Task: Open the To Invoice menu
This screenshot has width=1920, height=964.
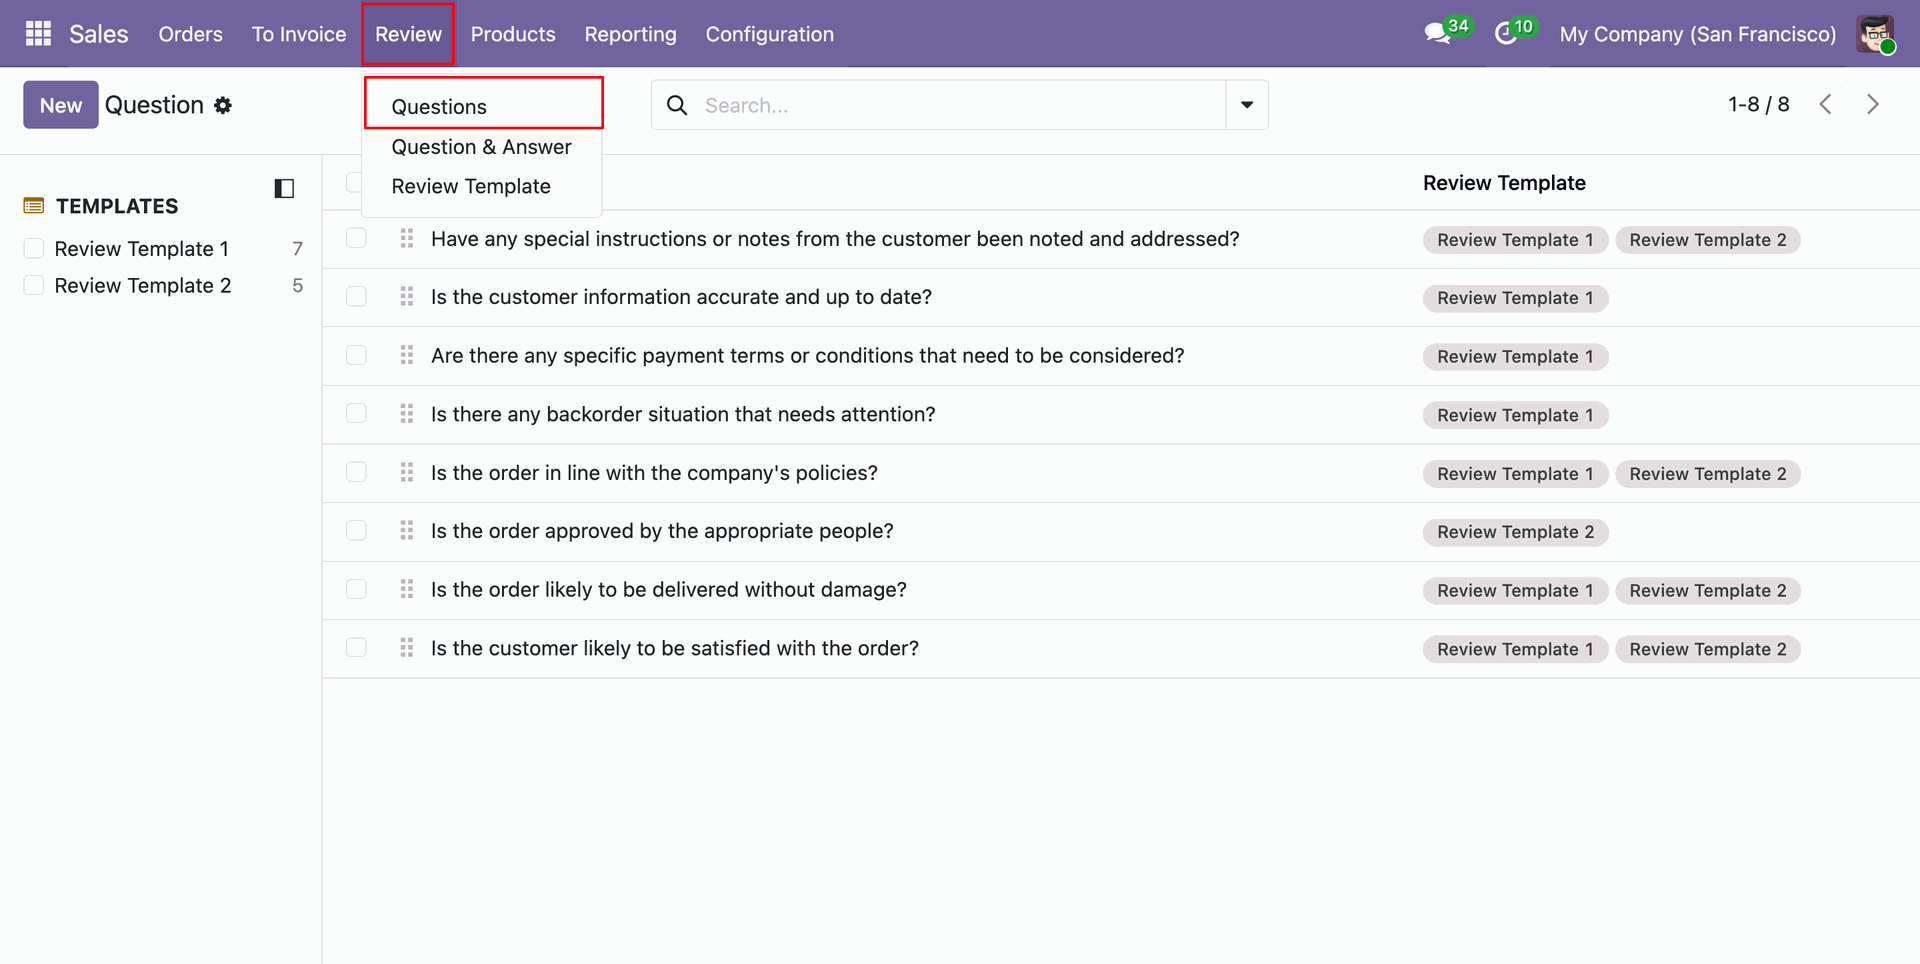Action: tap(299, 34)
